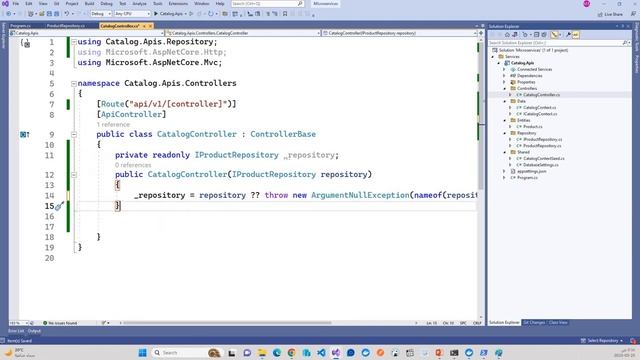640x360 pixels.
Task: Open the Error List tab
Action: click(x=16, y=331)
